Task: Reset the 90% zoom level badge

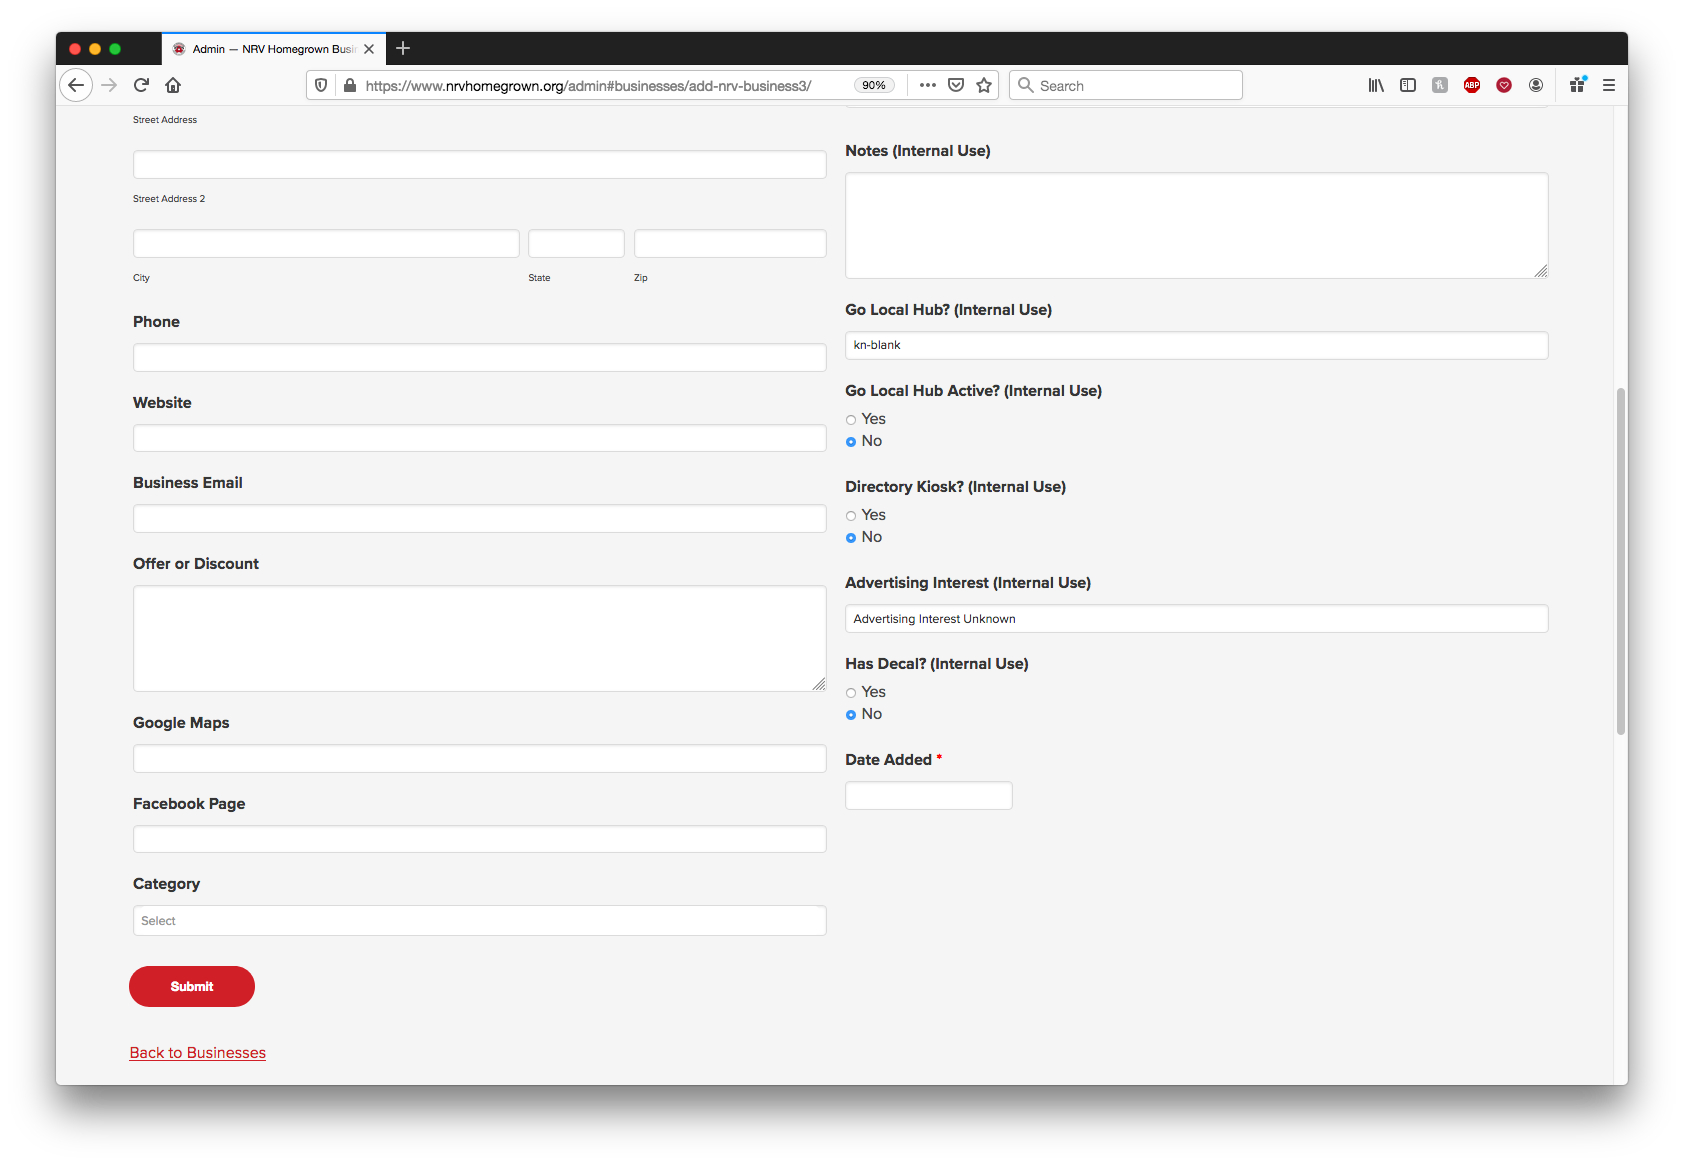Action: click(874, 85)
